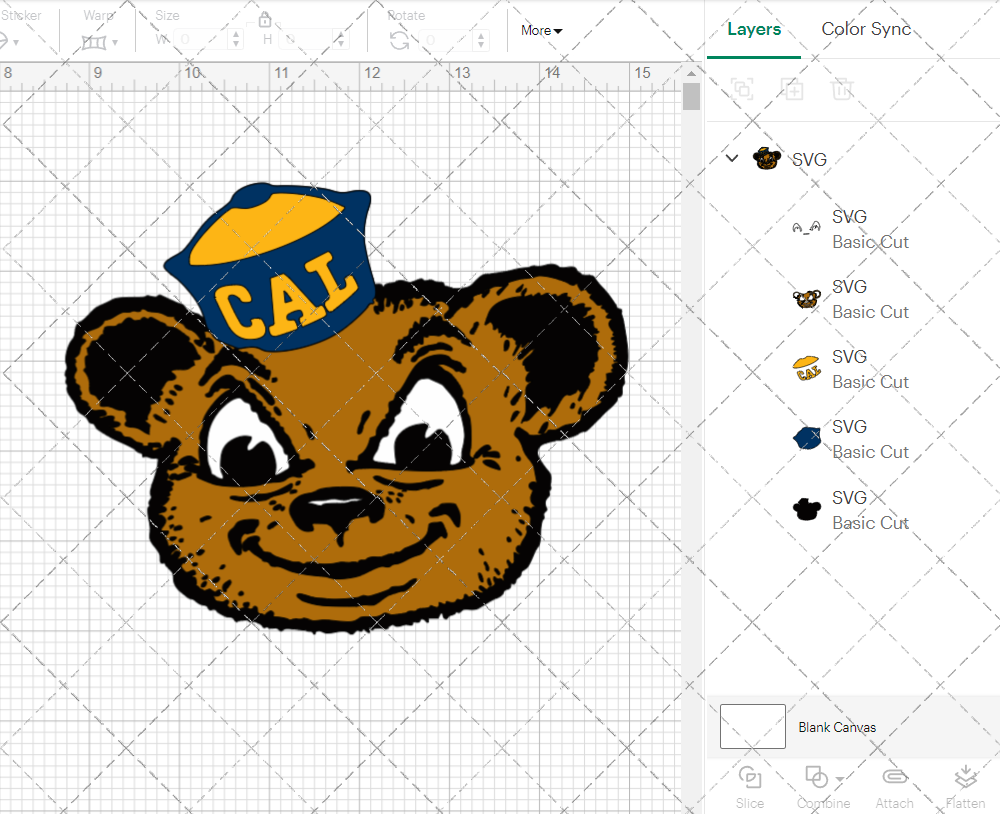Click the duplicate layer icon in Layers panel
The width and height of the screenshot is (1000, 814).
743,89
